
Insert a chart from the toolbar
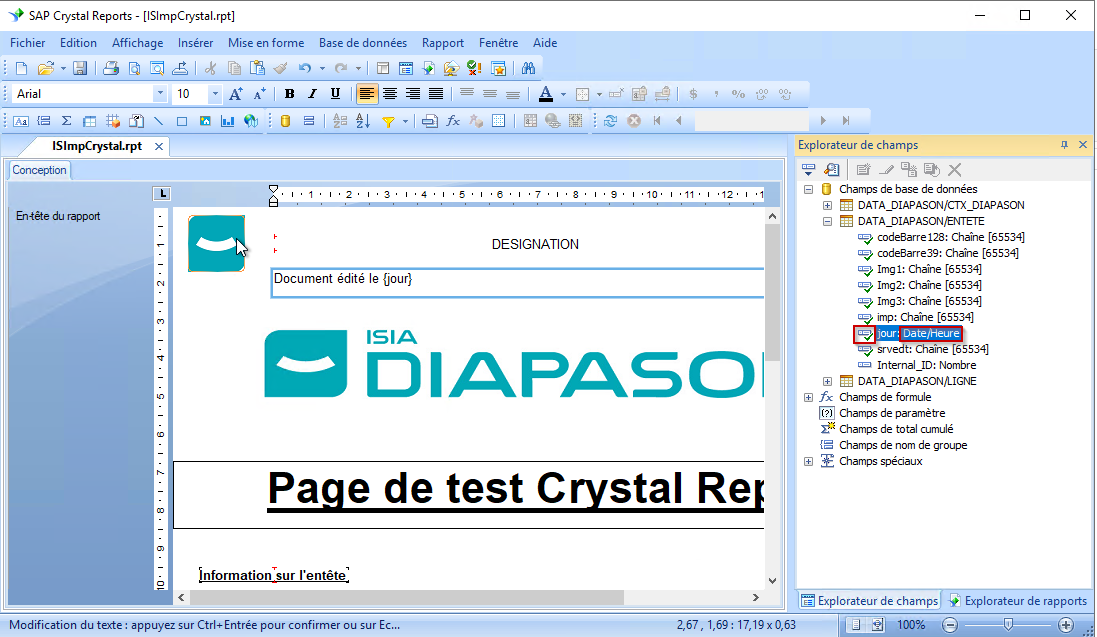click(x=227, y=121)
